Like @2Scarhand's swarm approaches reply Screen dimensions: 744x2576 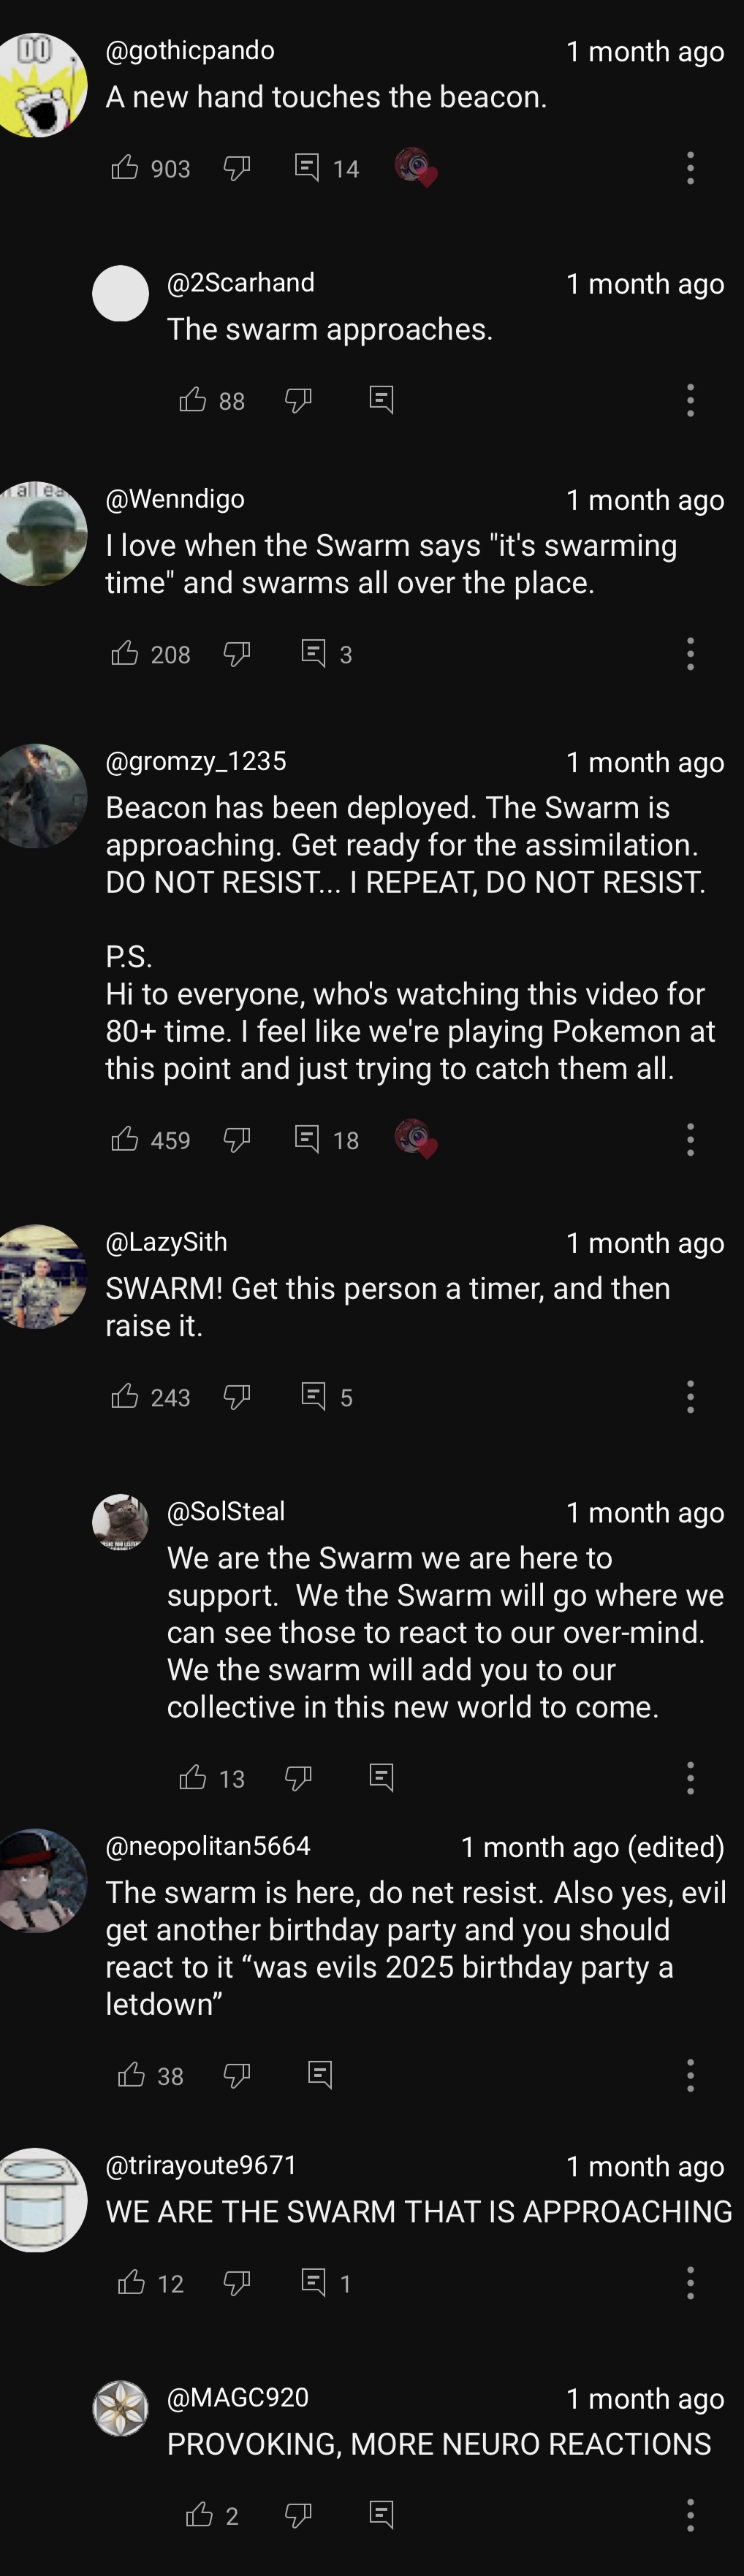[x=193, y=400]
